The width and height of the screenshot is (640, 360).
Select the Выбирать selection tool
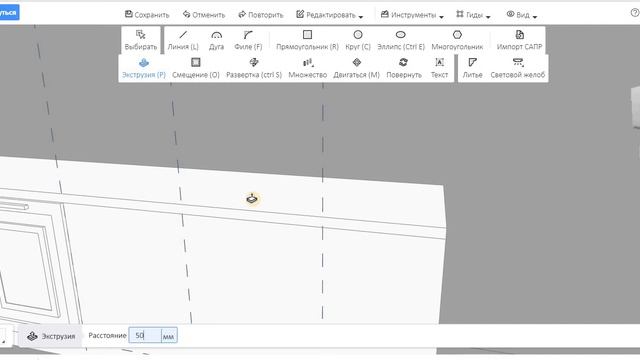click(x=141, y=40)
